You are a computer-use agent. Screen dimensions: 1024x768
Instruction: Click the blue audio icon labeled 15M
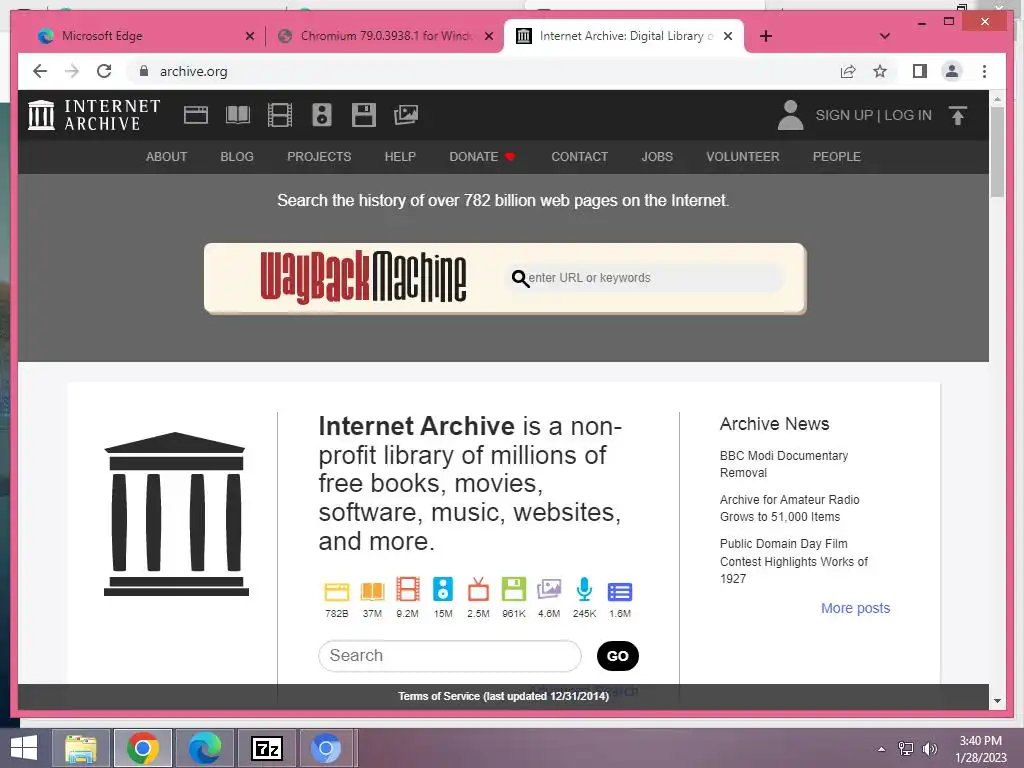pos(443,589)
